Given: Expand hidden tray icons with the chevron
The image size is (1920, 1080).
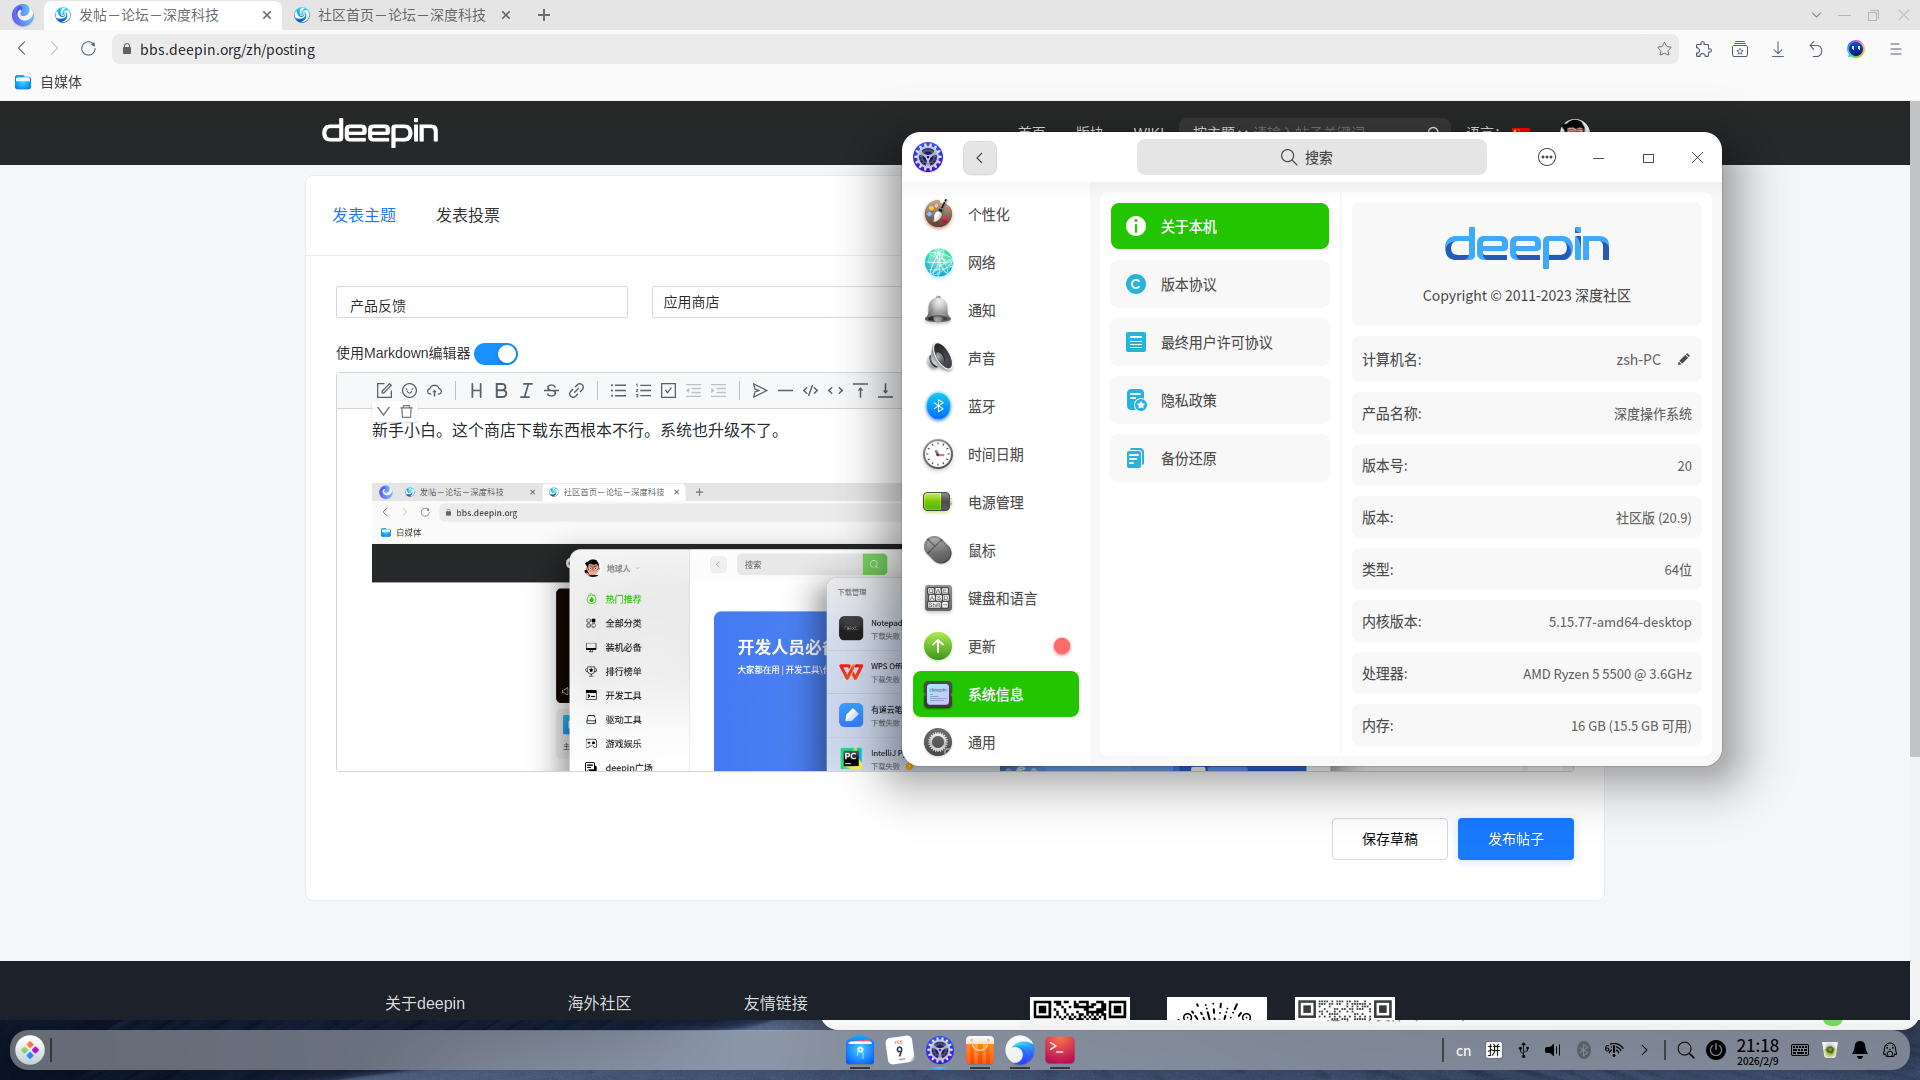Looking at the screenshot, I should click(x=1643, y=1050).
